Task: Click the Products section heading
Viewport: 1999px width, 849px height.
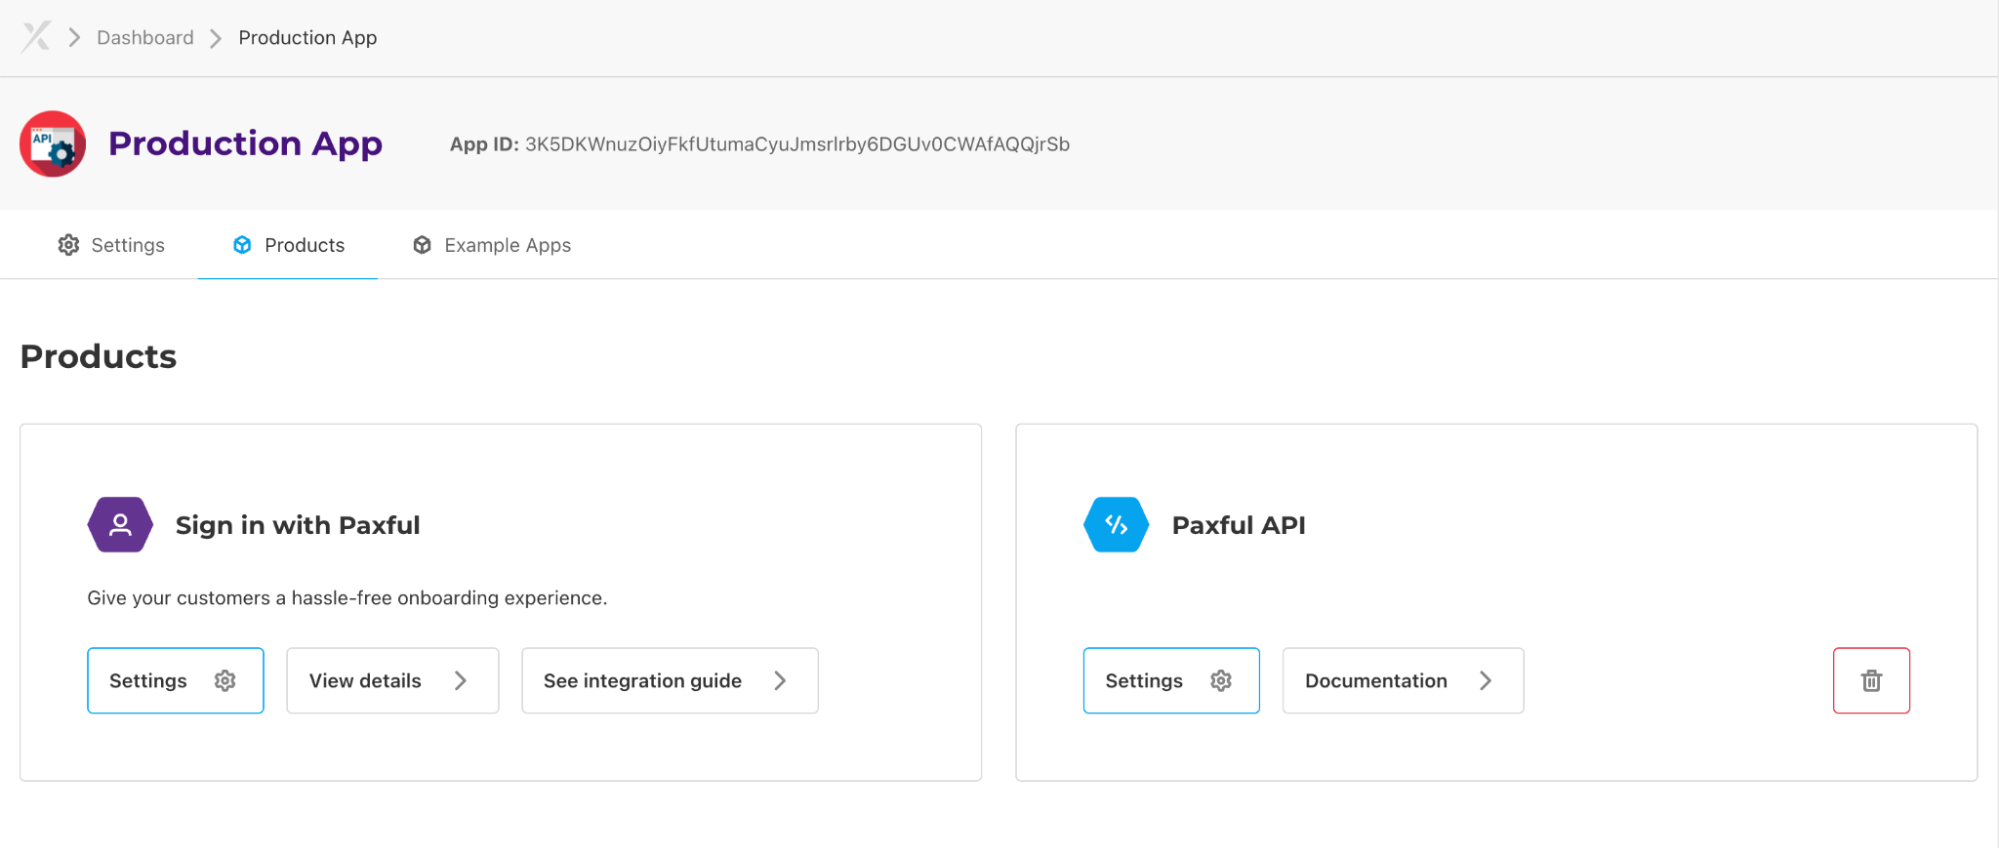Action: point(98,357)
